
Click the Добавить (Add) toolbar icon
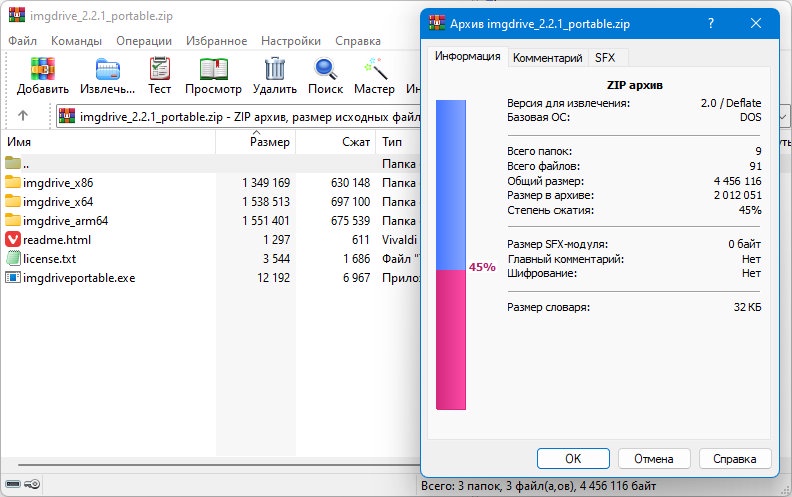click(x=42, y=69)
